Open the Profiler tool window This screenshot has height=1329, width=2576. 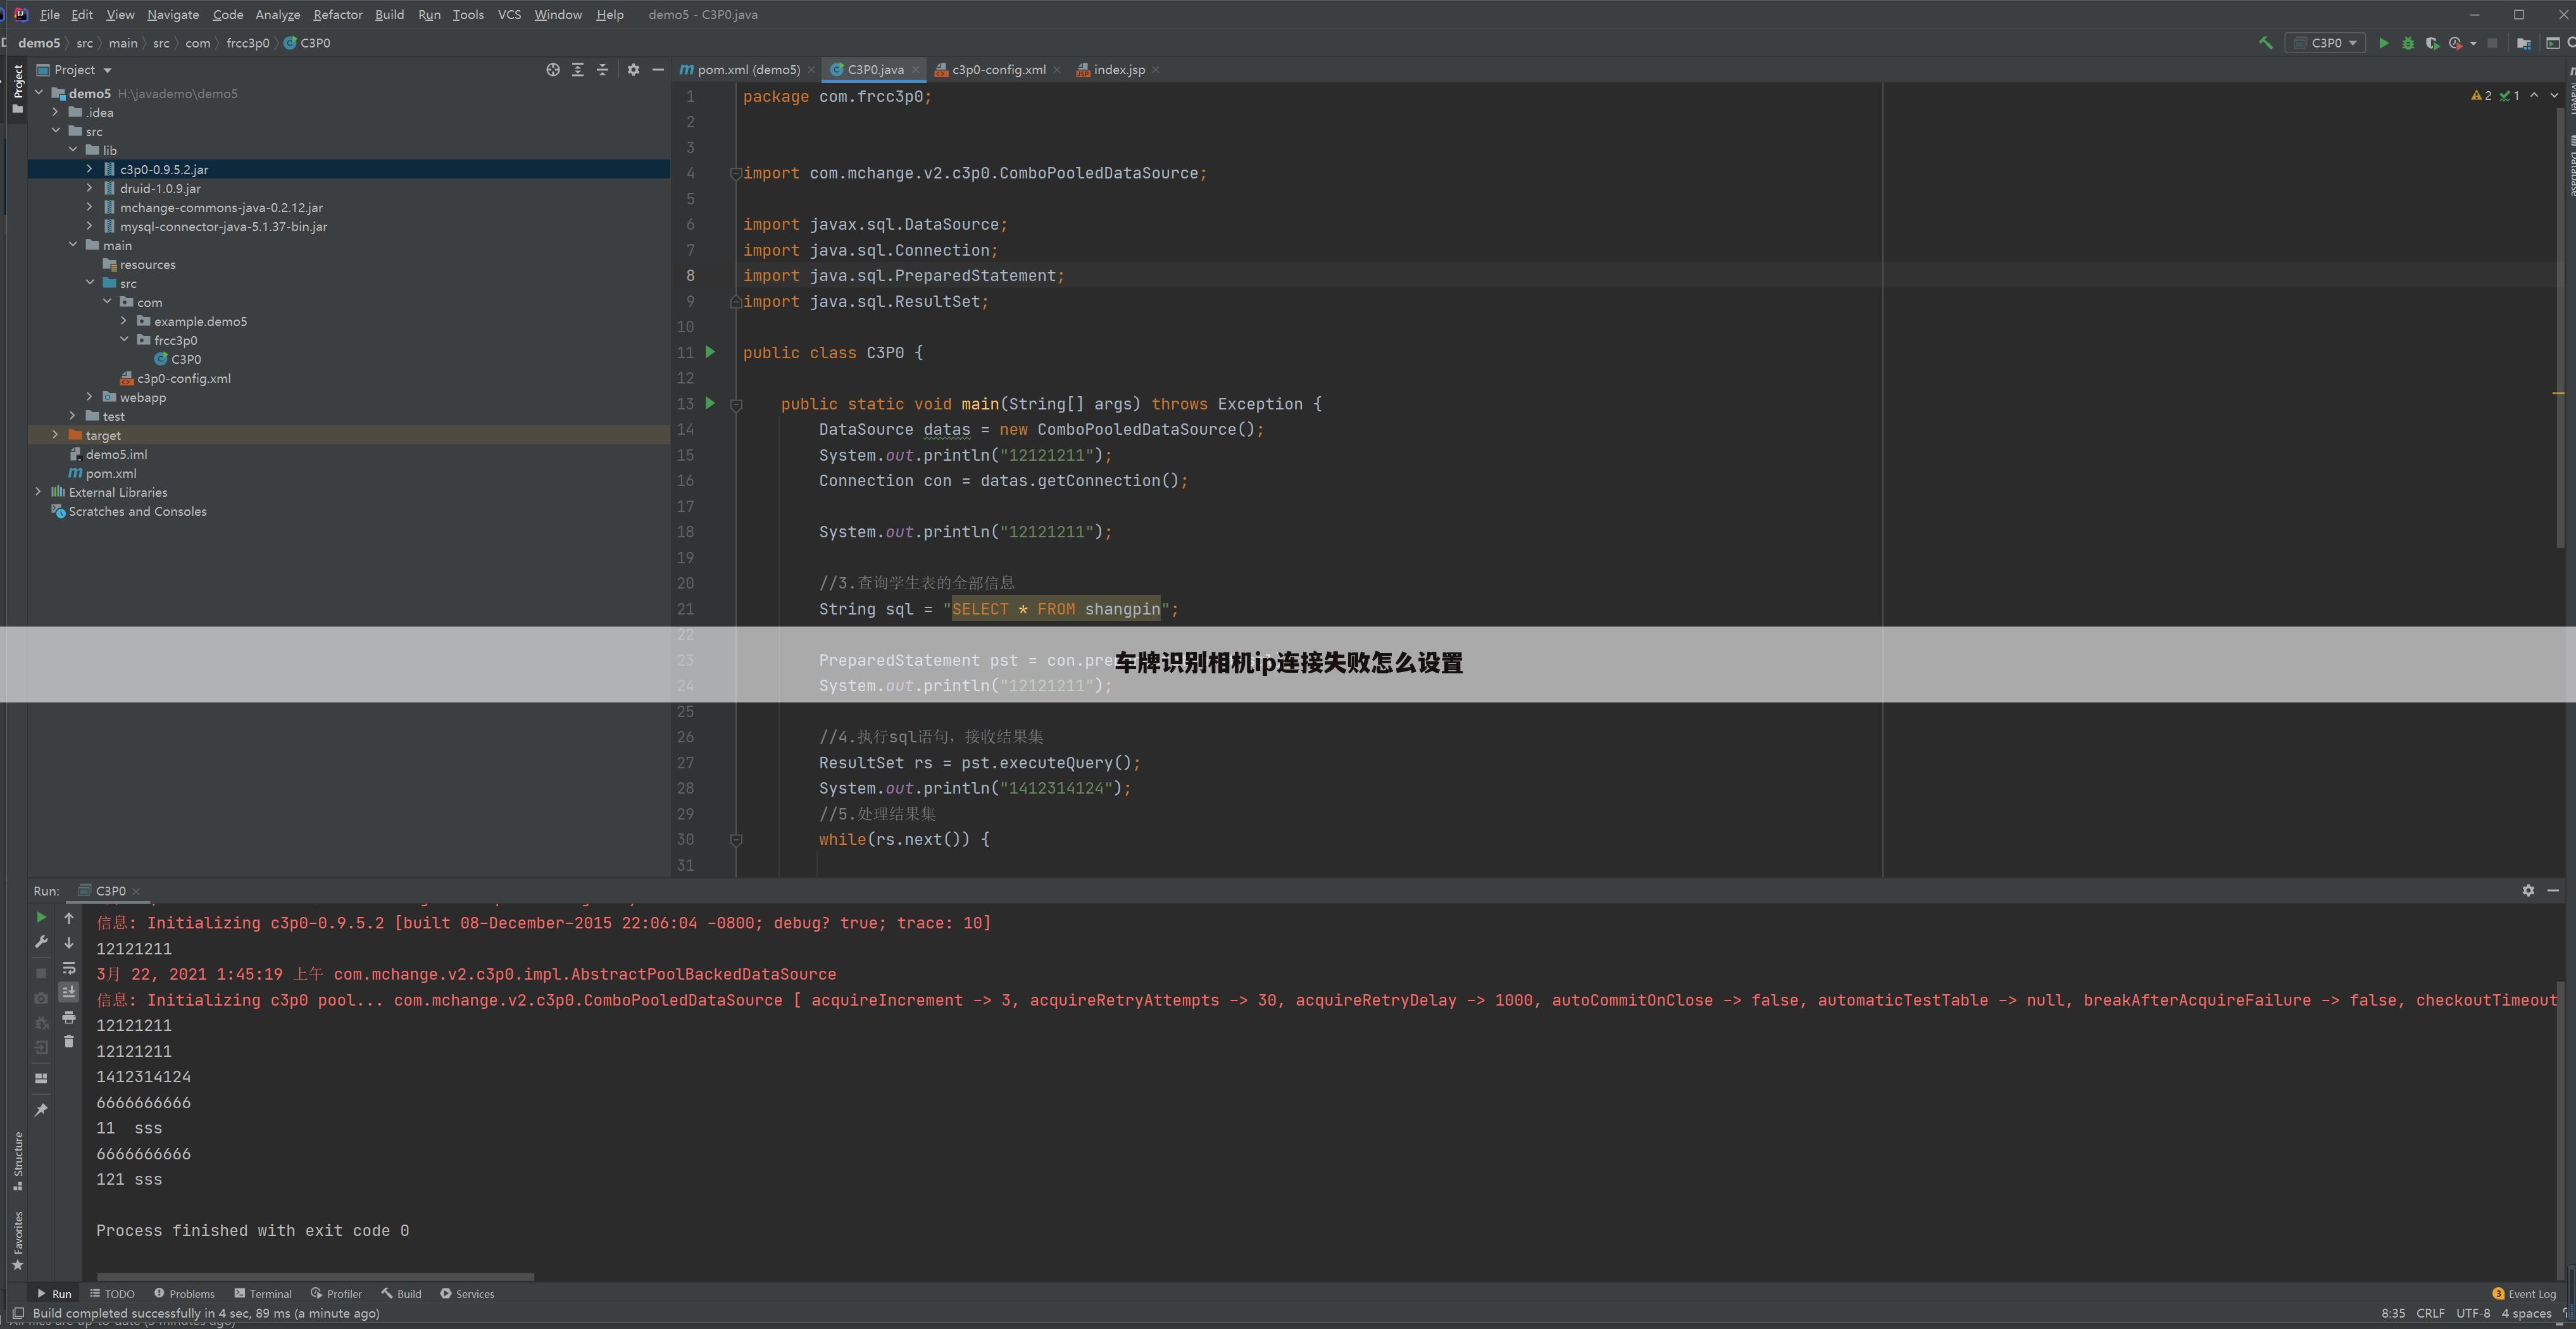coord(336,1294)
